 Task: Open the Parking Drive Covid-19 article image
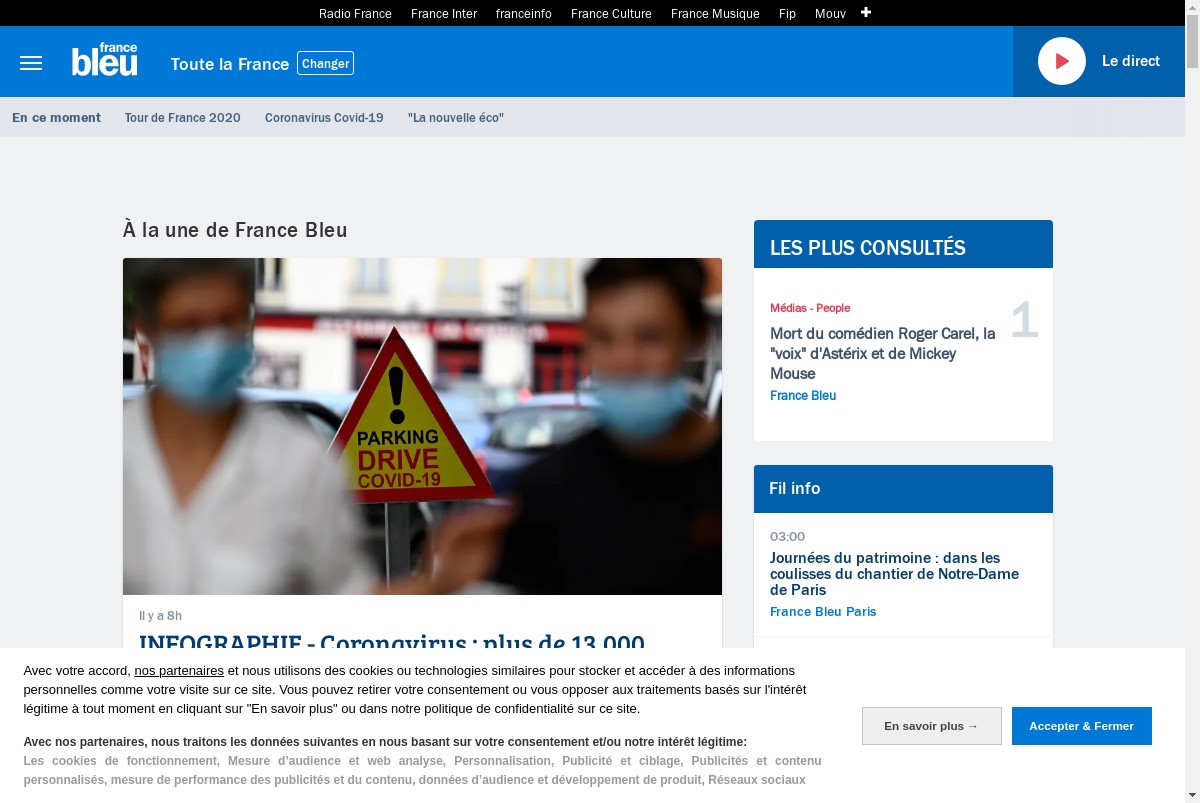(422, 426)
